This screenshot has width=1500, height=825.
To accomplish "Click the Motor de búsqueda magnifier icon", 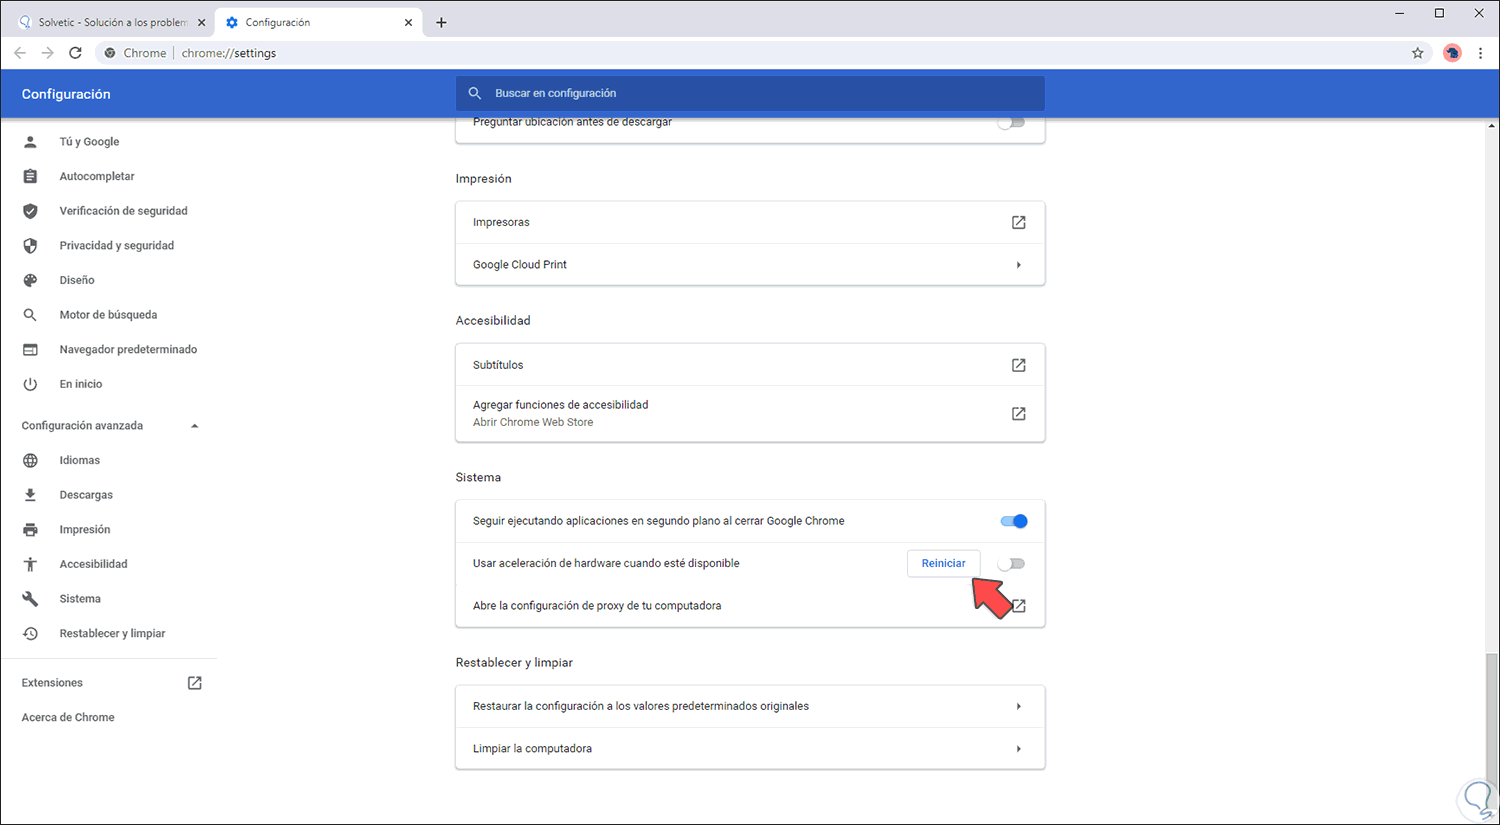I will point(30,315).
